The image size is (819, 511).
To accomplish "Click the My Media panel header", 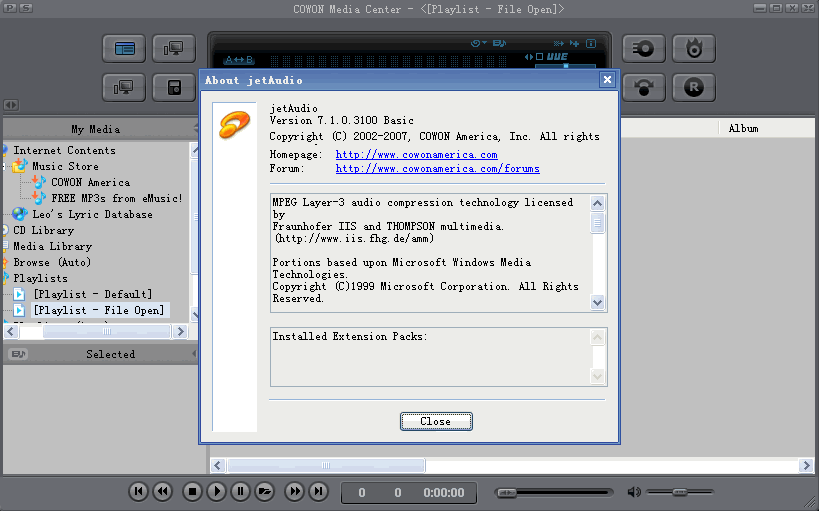I will tap(96, 129).
